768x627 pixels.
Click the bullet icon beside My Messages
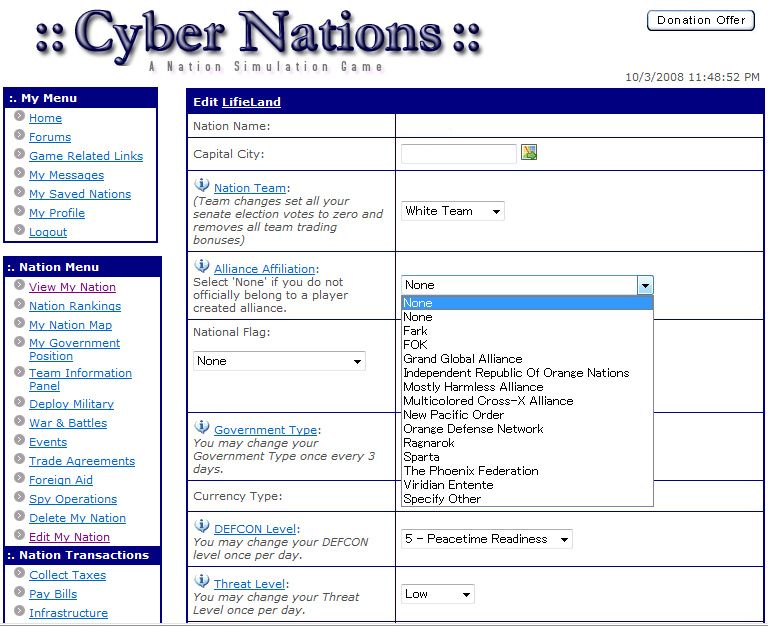coord(19,173)
